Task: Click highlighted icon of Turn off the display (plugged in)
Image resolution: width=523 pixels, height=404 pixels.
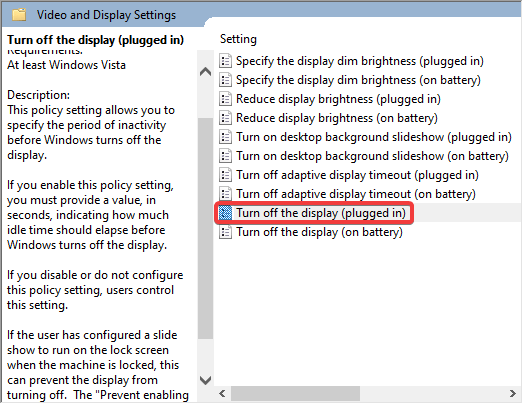Action: tap(225, 213)
